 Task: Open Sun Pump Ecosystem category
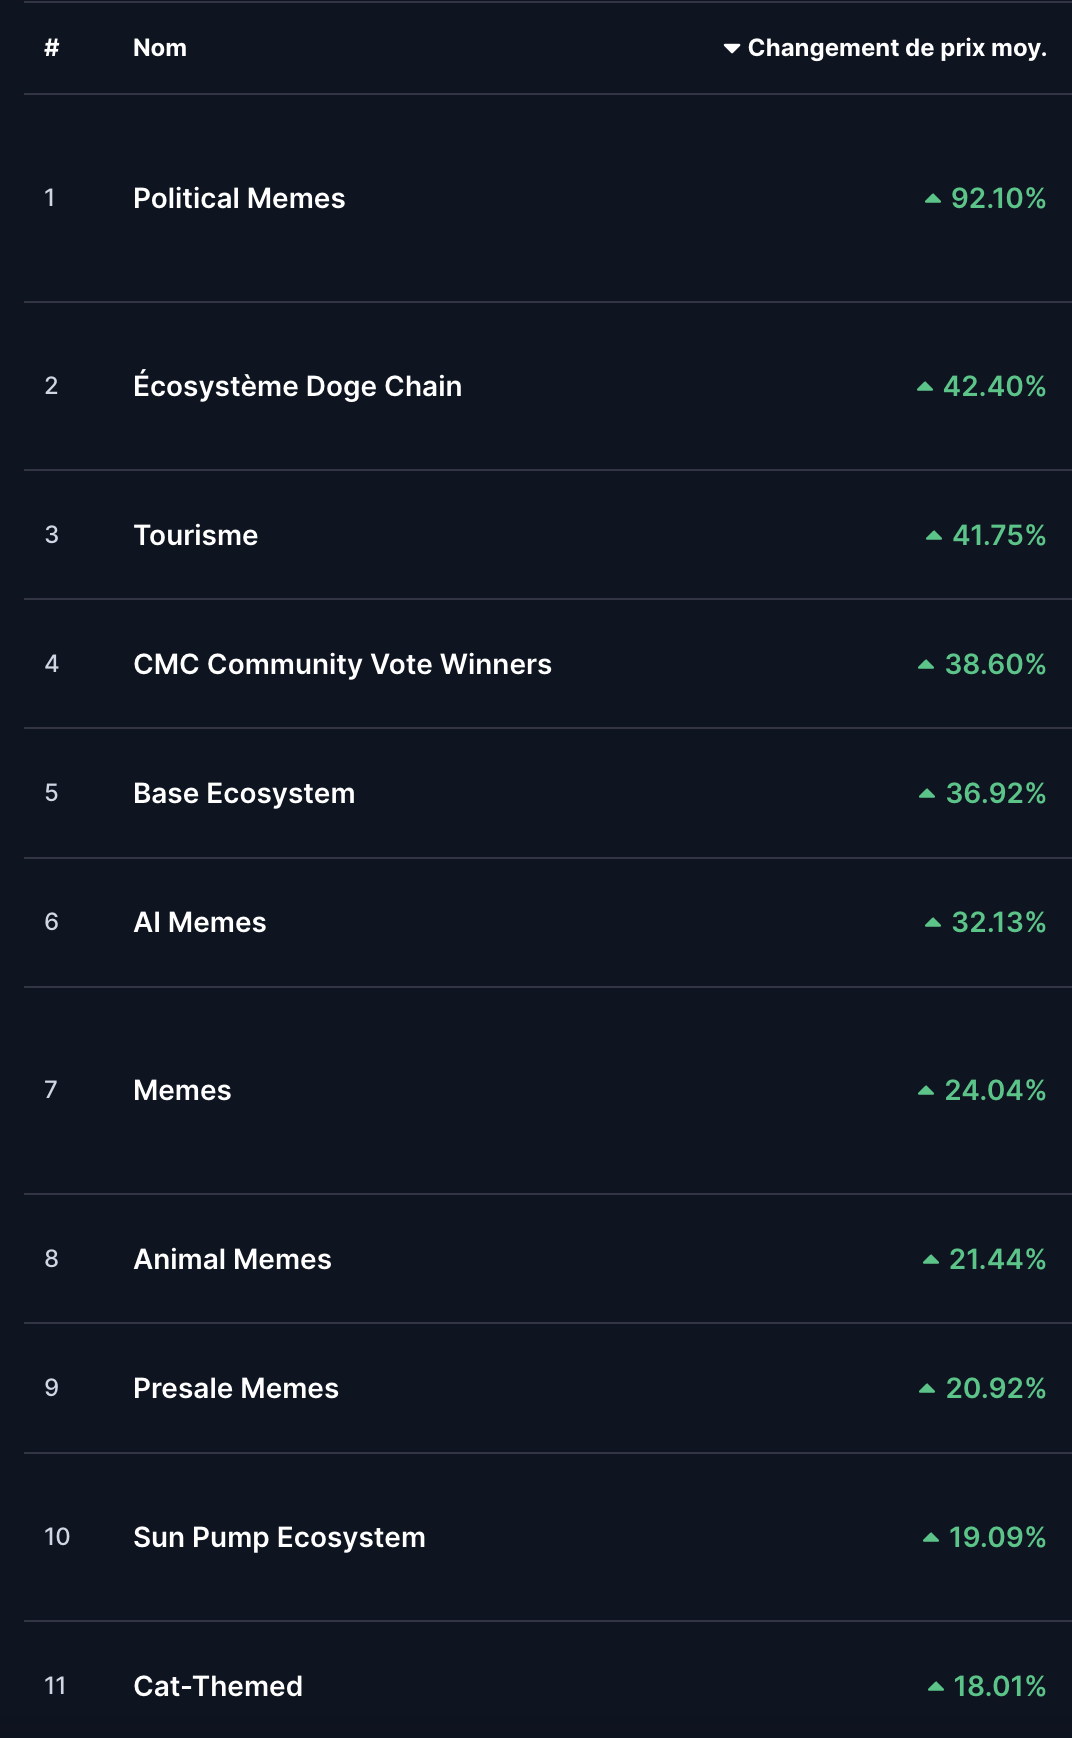(x=279, y=1537)
